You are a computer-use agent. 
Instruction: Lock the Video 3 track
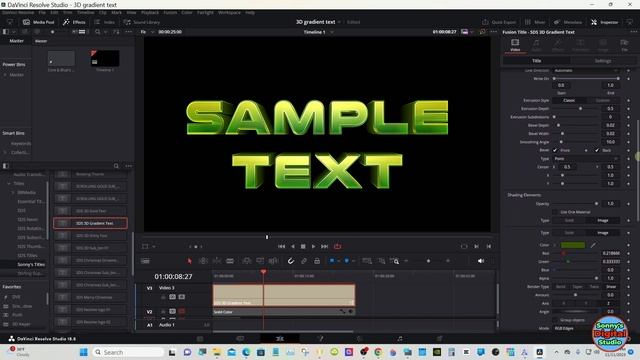coord(163,297)
